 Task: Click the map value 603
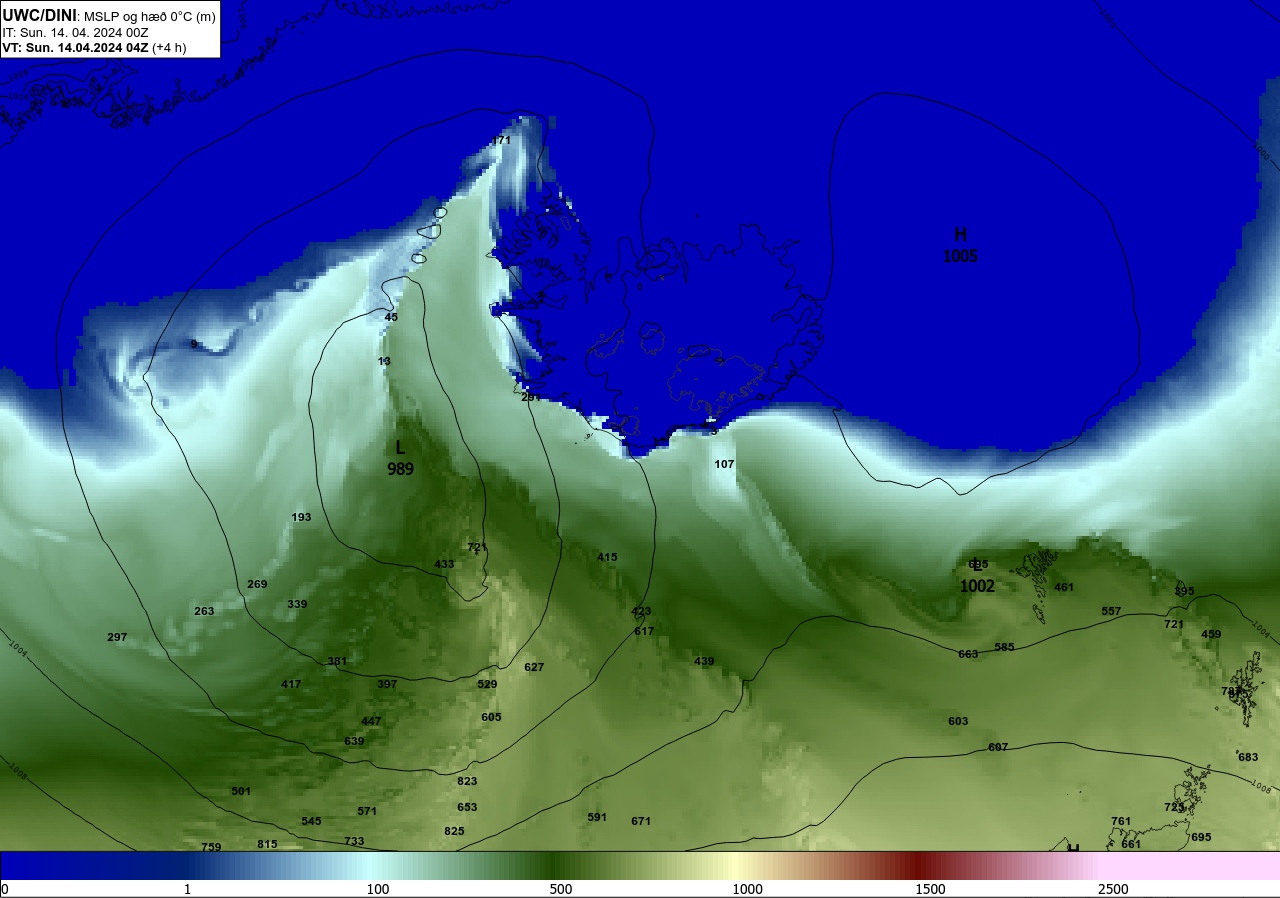(958, 721)
